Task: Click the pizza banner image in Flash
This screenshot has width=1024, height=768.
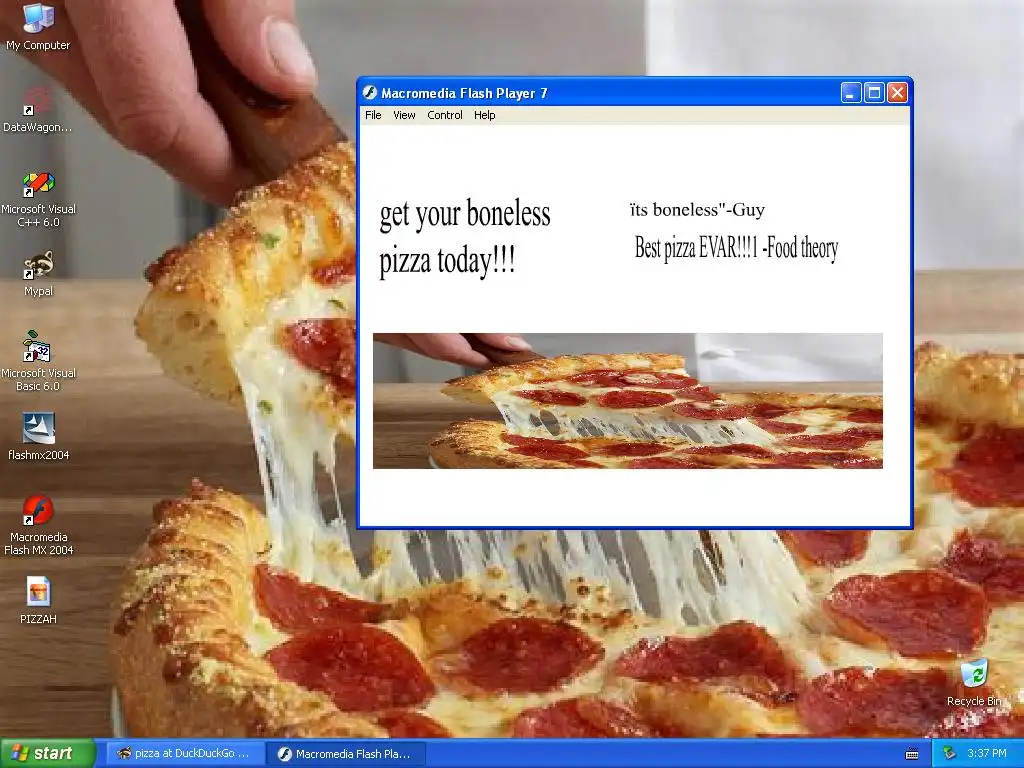Action: pyautogui.click(x=628, y=400)
